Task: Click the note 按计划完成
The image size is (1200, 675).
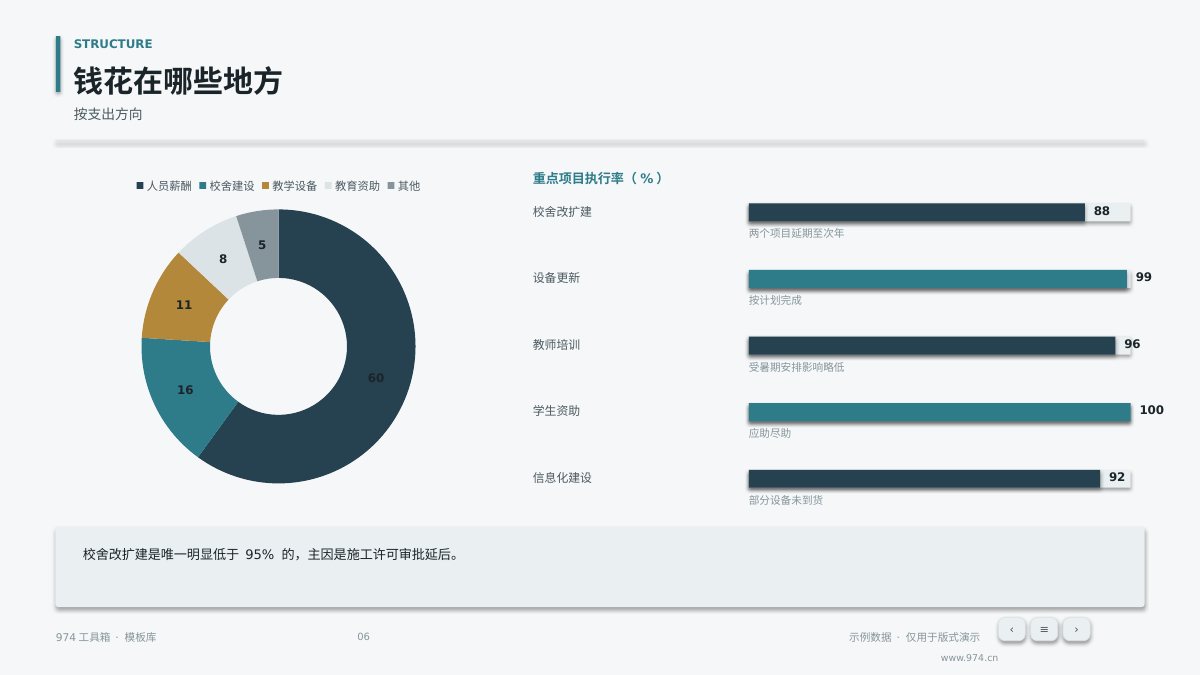Action: (775, 300)
